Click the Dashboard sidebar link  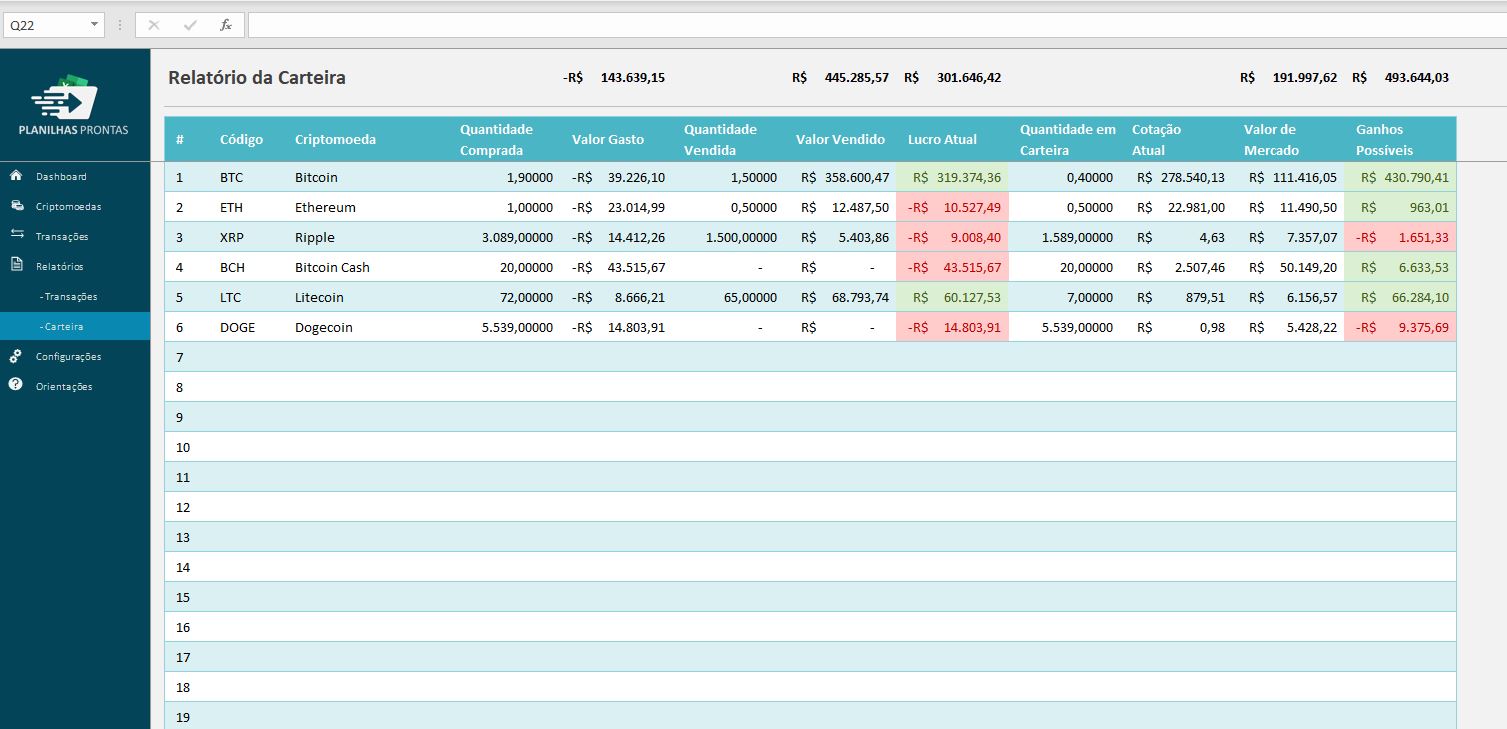[x=60, y=175]
